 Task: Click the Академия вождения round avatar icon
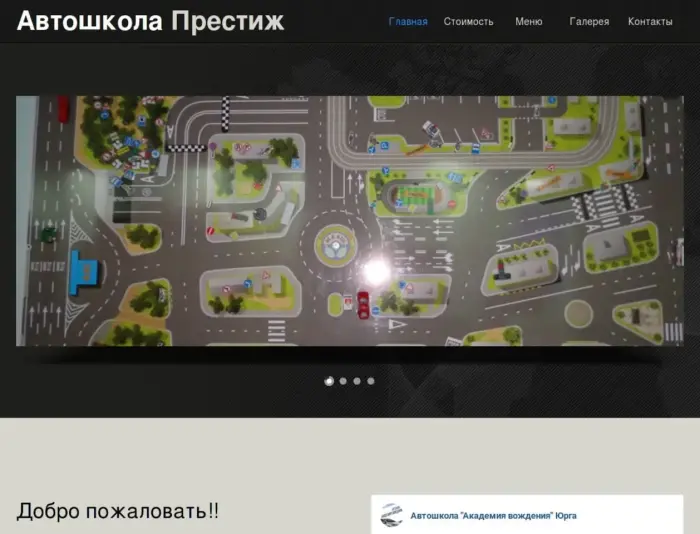pyautogui.click(x=392, y=515)
